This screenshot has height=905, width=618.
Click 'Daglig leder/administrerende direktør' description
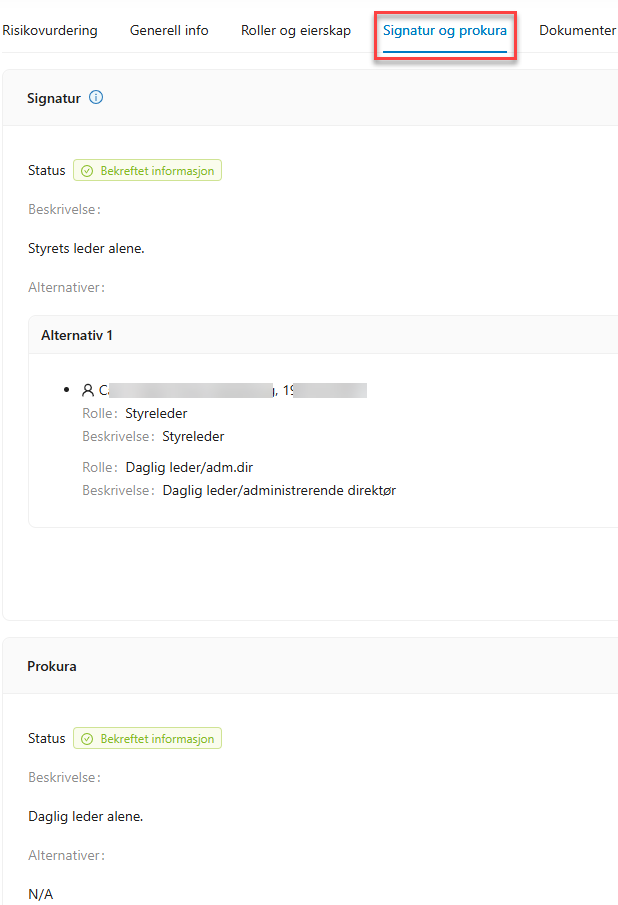pyautogui.click(x=279, y=491)
